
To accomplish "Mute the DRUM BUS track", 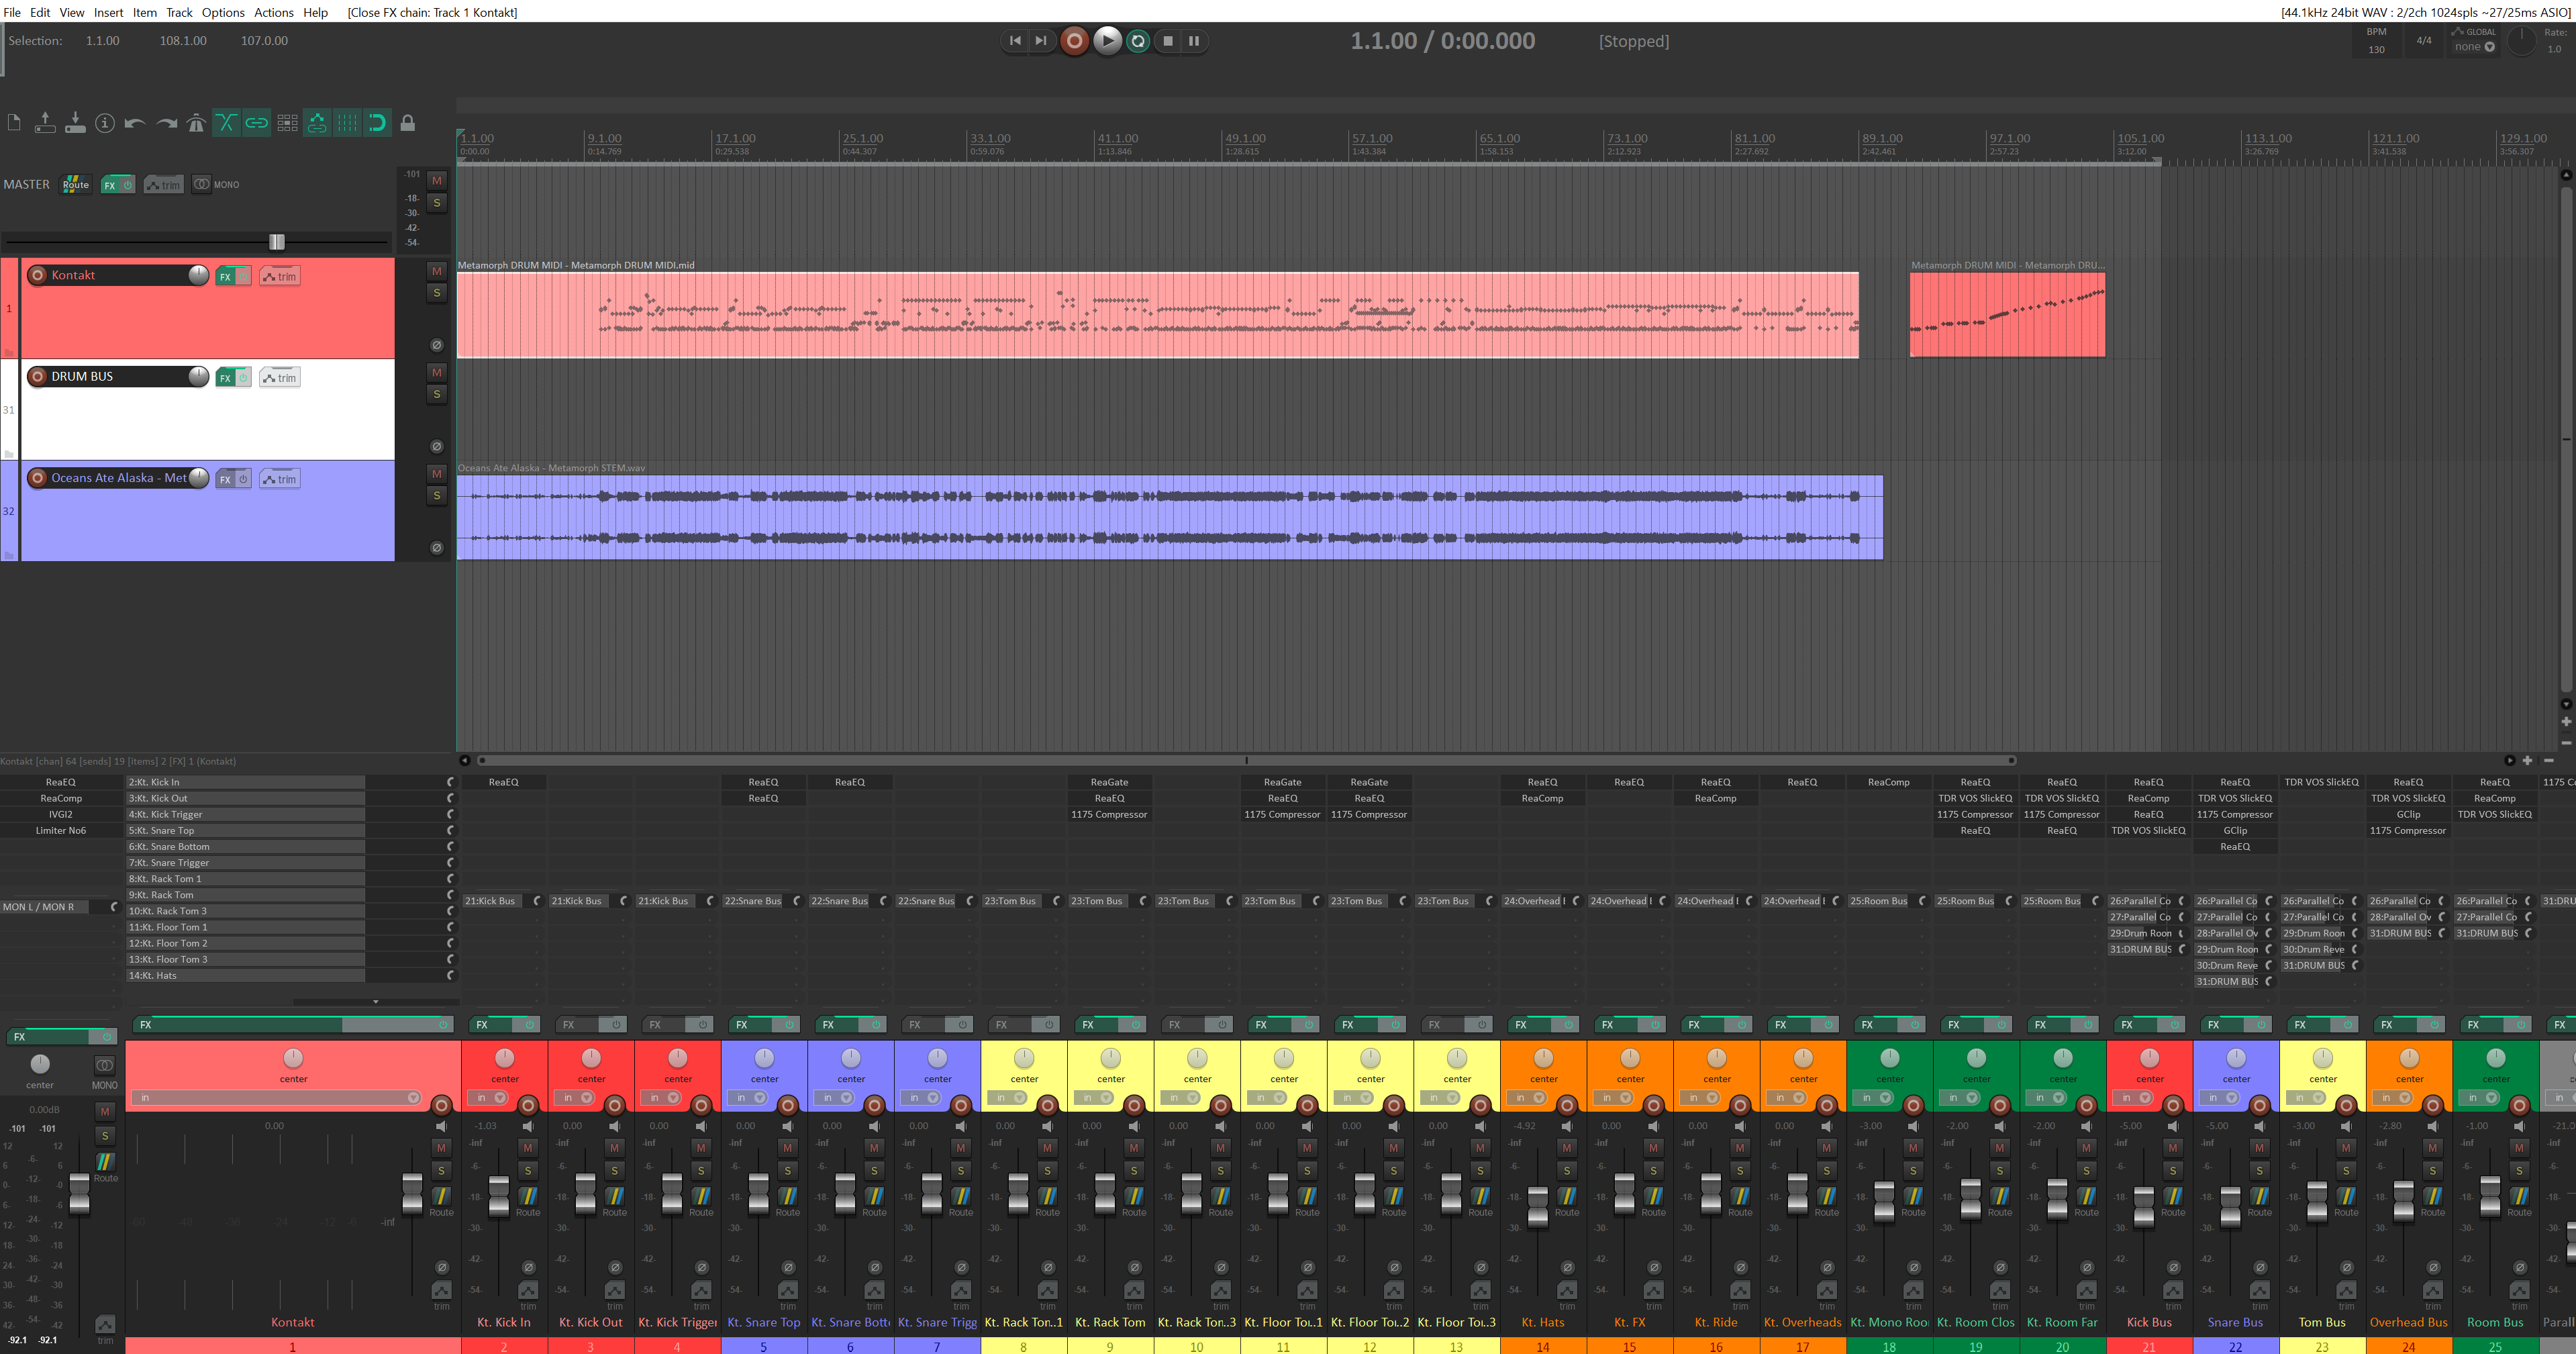I will point(437,372).
